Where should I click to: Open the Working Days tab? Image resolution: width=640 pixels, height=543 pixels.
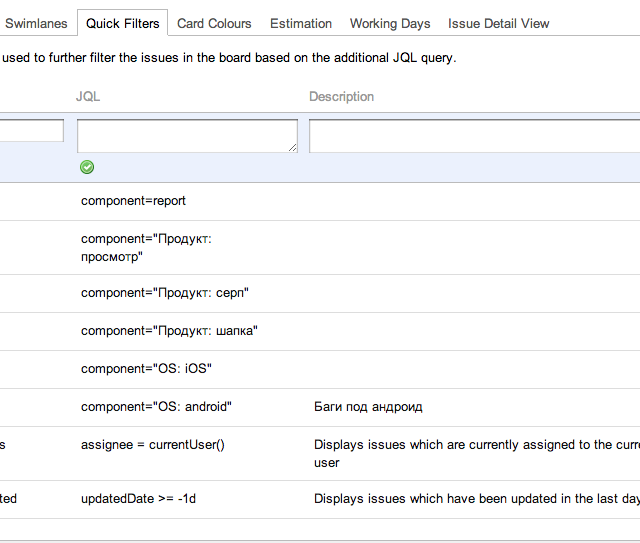click(x=390, y=23)
